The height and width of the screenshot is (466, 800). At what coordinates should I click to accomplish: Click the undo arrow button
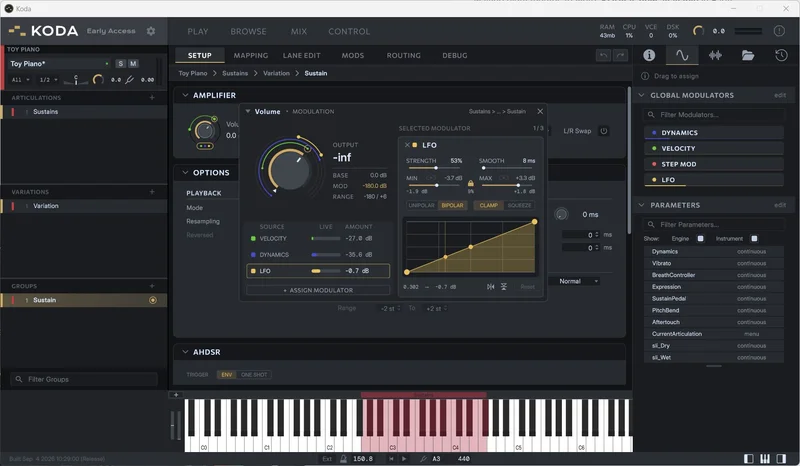604,55
